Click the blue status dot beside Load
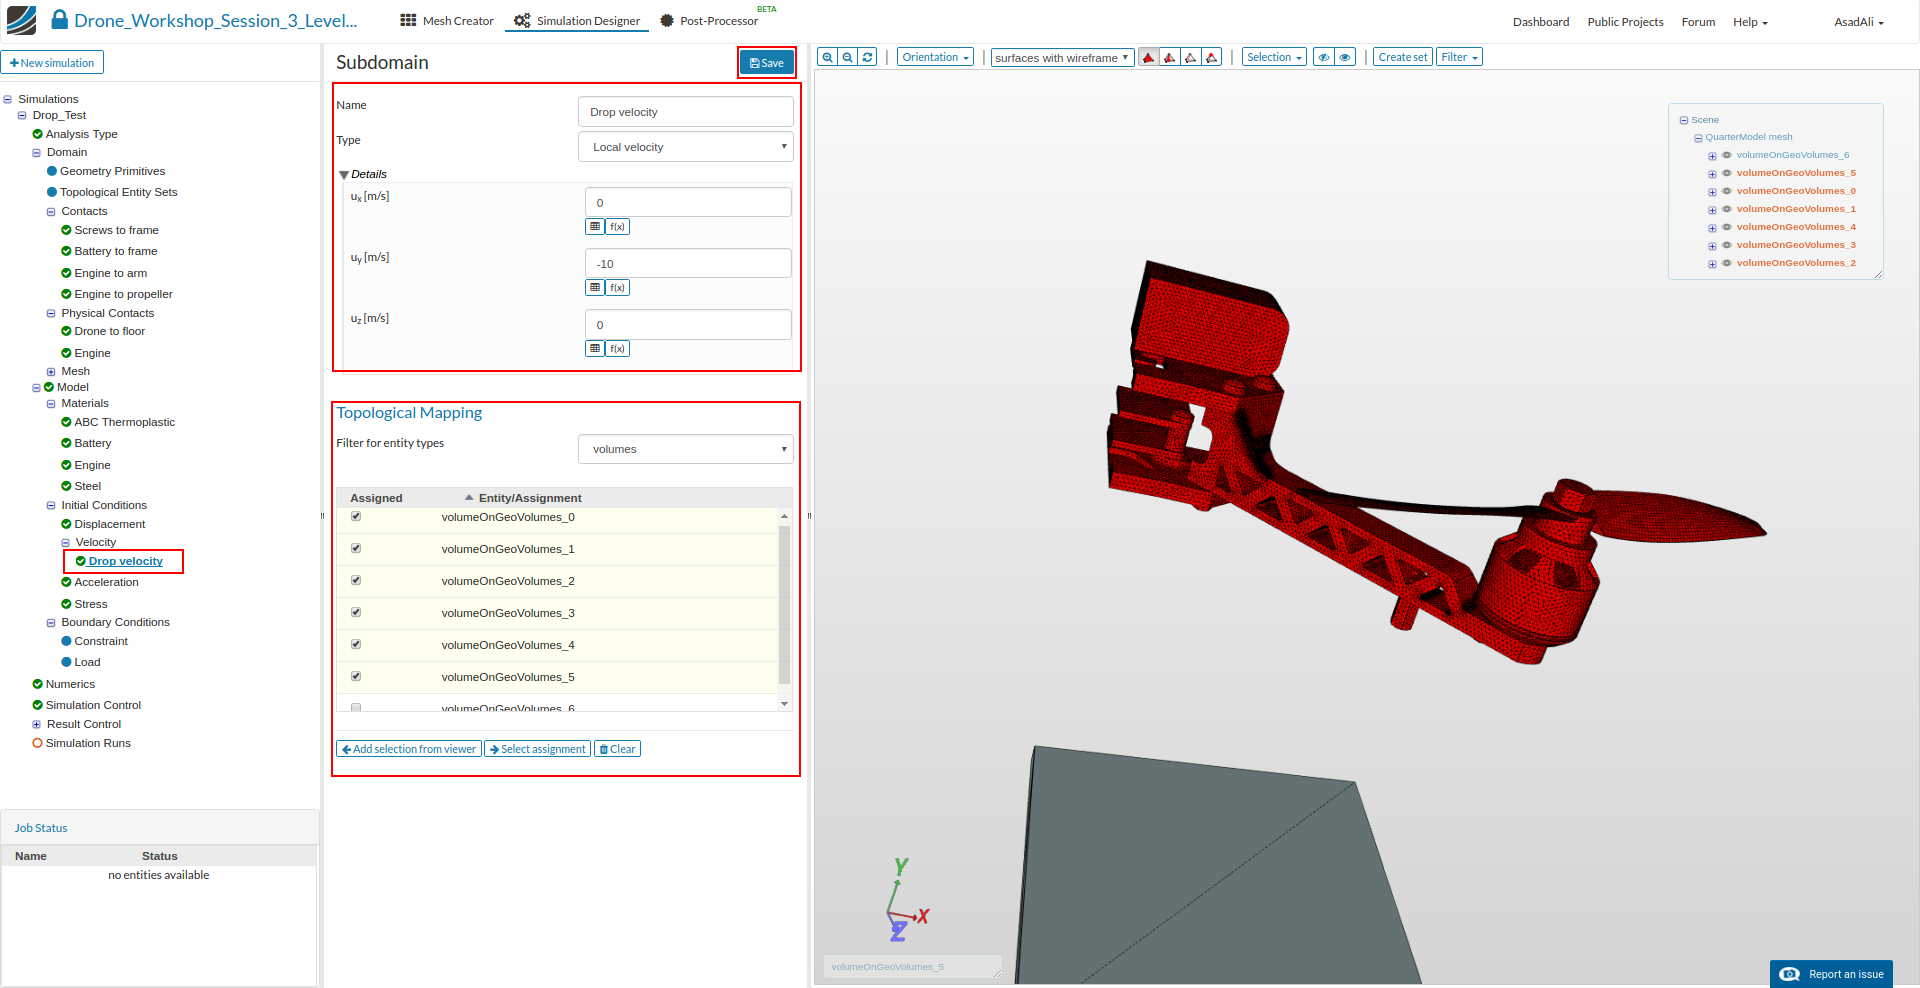1920x988 pixels. point(67,662)
